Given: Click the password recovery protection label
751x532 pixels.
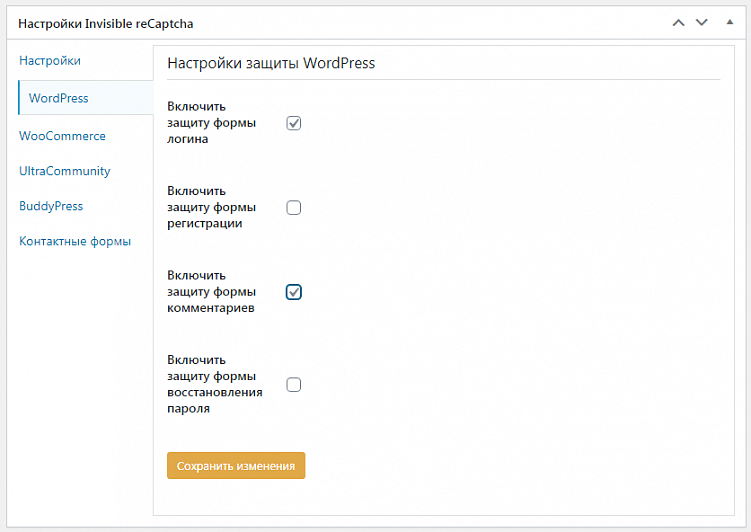Looking at the screenshot, I should (x=215, y=384).
